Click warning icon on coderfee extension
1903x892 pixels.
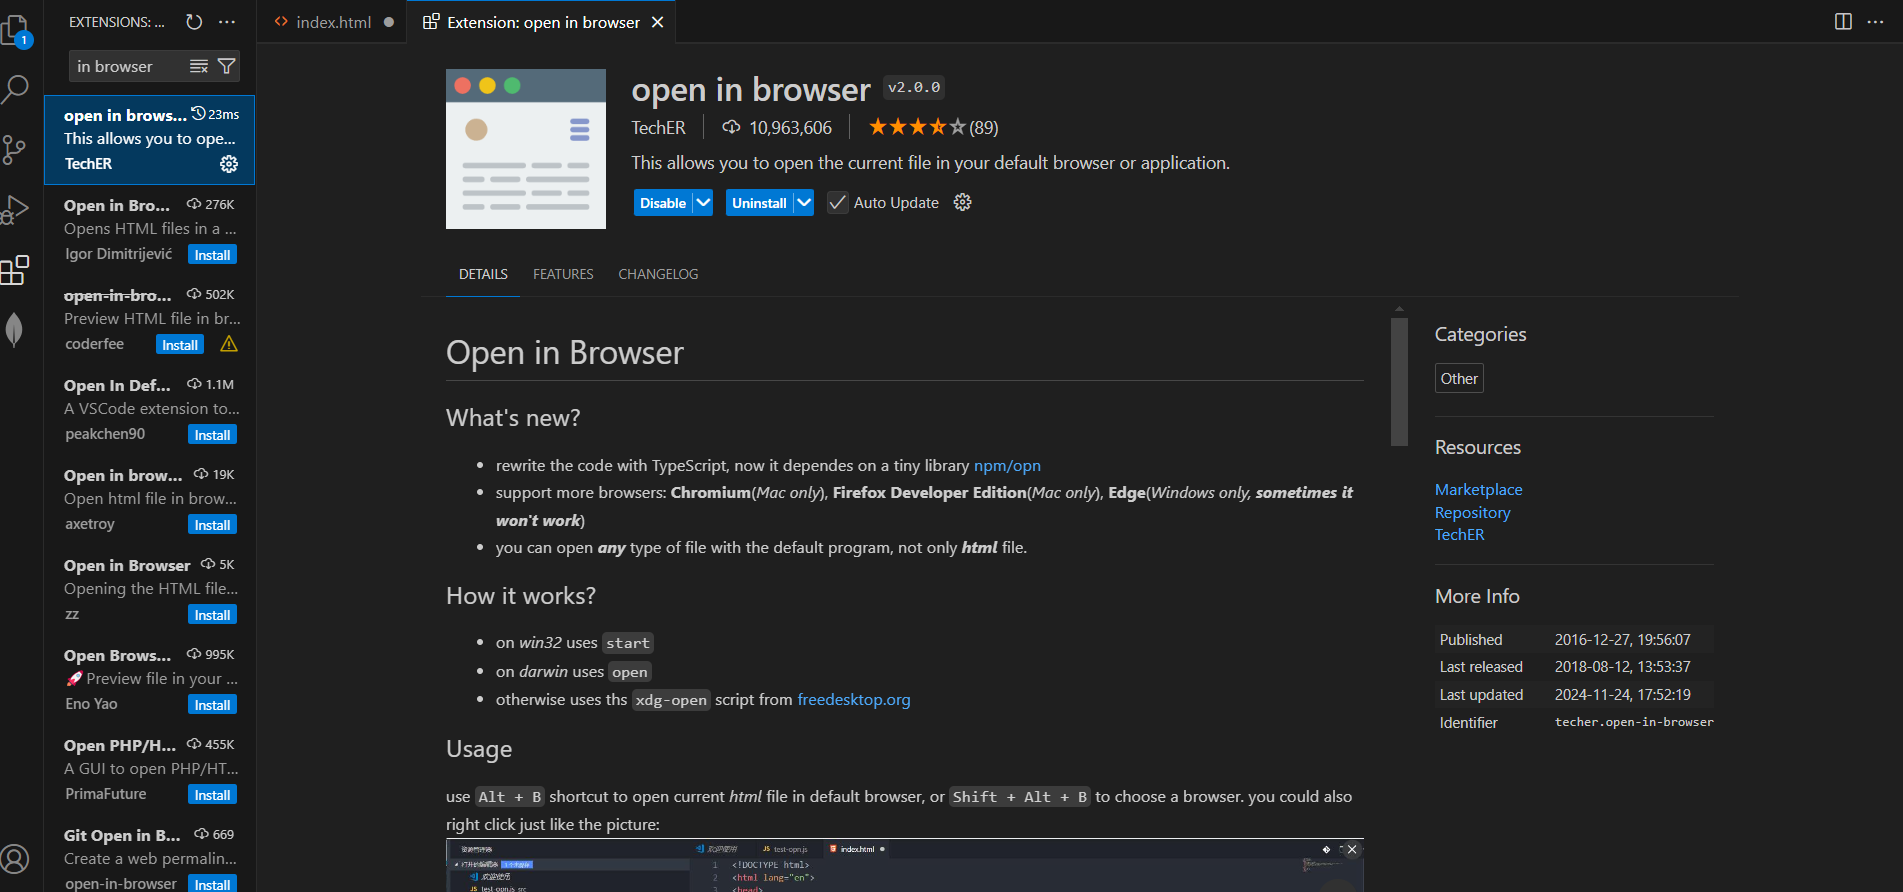(x=229, y=344)
